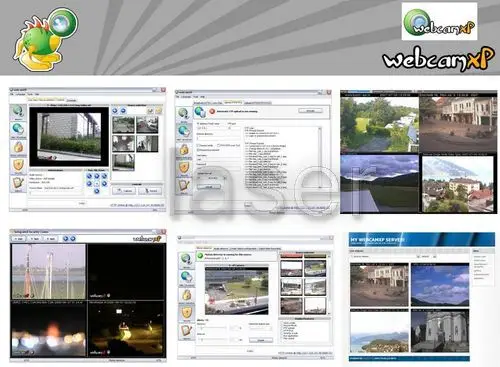Viewport: 500px width, 367px height.
Task: Switch to highlighted middle tab in FTP upload window
Action: click(233, 102)
